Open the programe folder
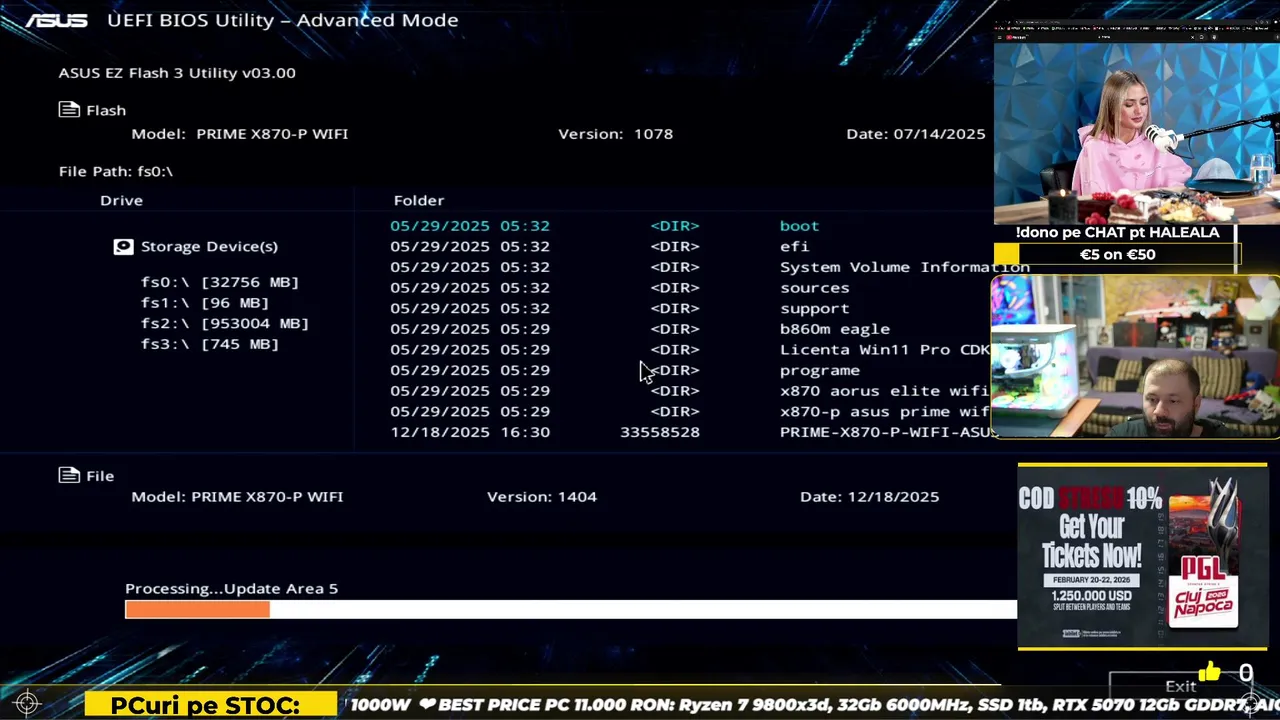 point(820,370)
